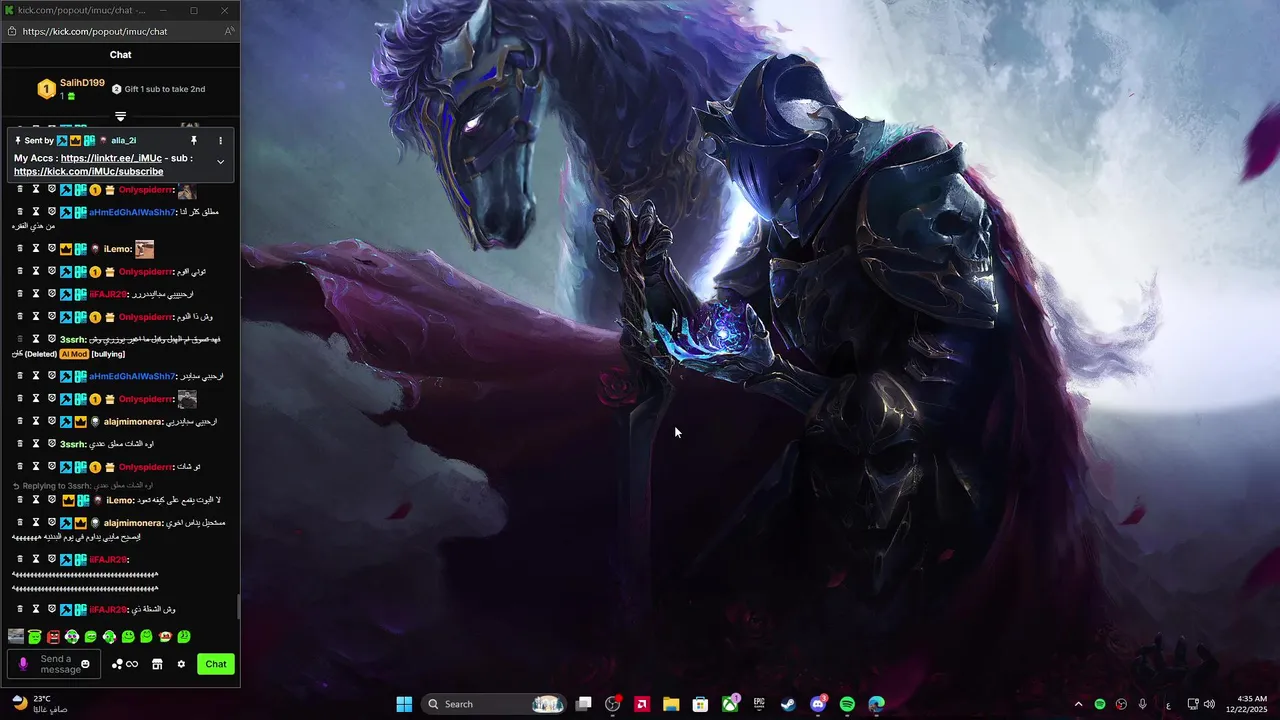Screen dimensions: 1280x720
Task: Select the first image emote in emote row
Action: [16, 636]
